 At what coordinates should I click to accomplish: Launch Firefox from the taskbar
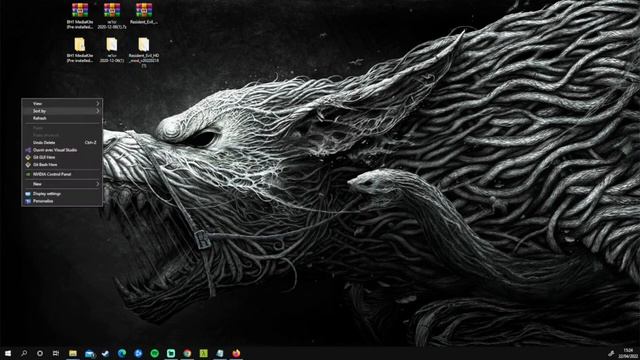coord(236,353)
